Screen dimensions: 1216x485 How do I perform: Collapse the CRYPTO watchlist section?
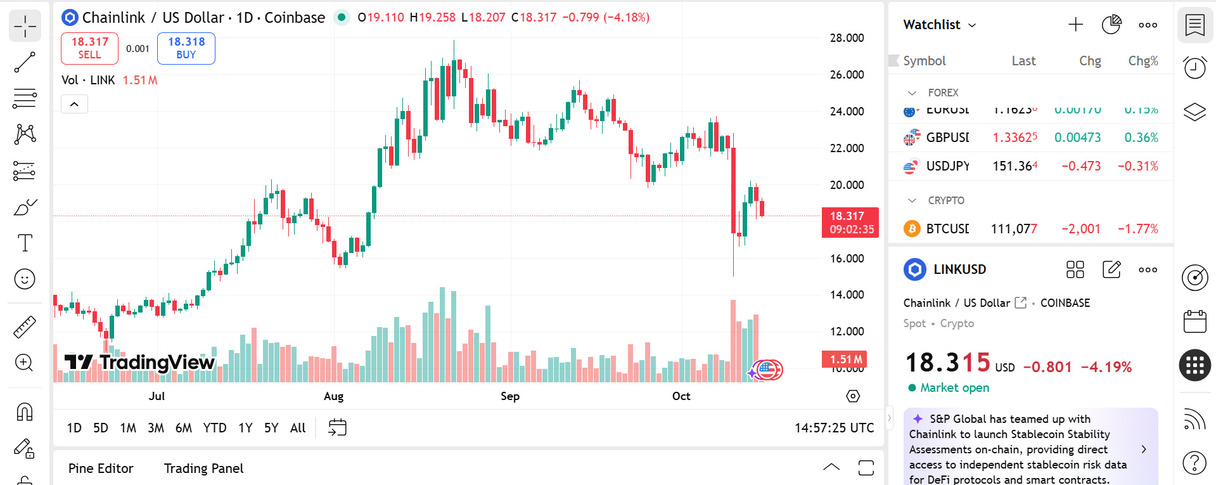point(912,200)
